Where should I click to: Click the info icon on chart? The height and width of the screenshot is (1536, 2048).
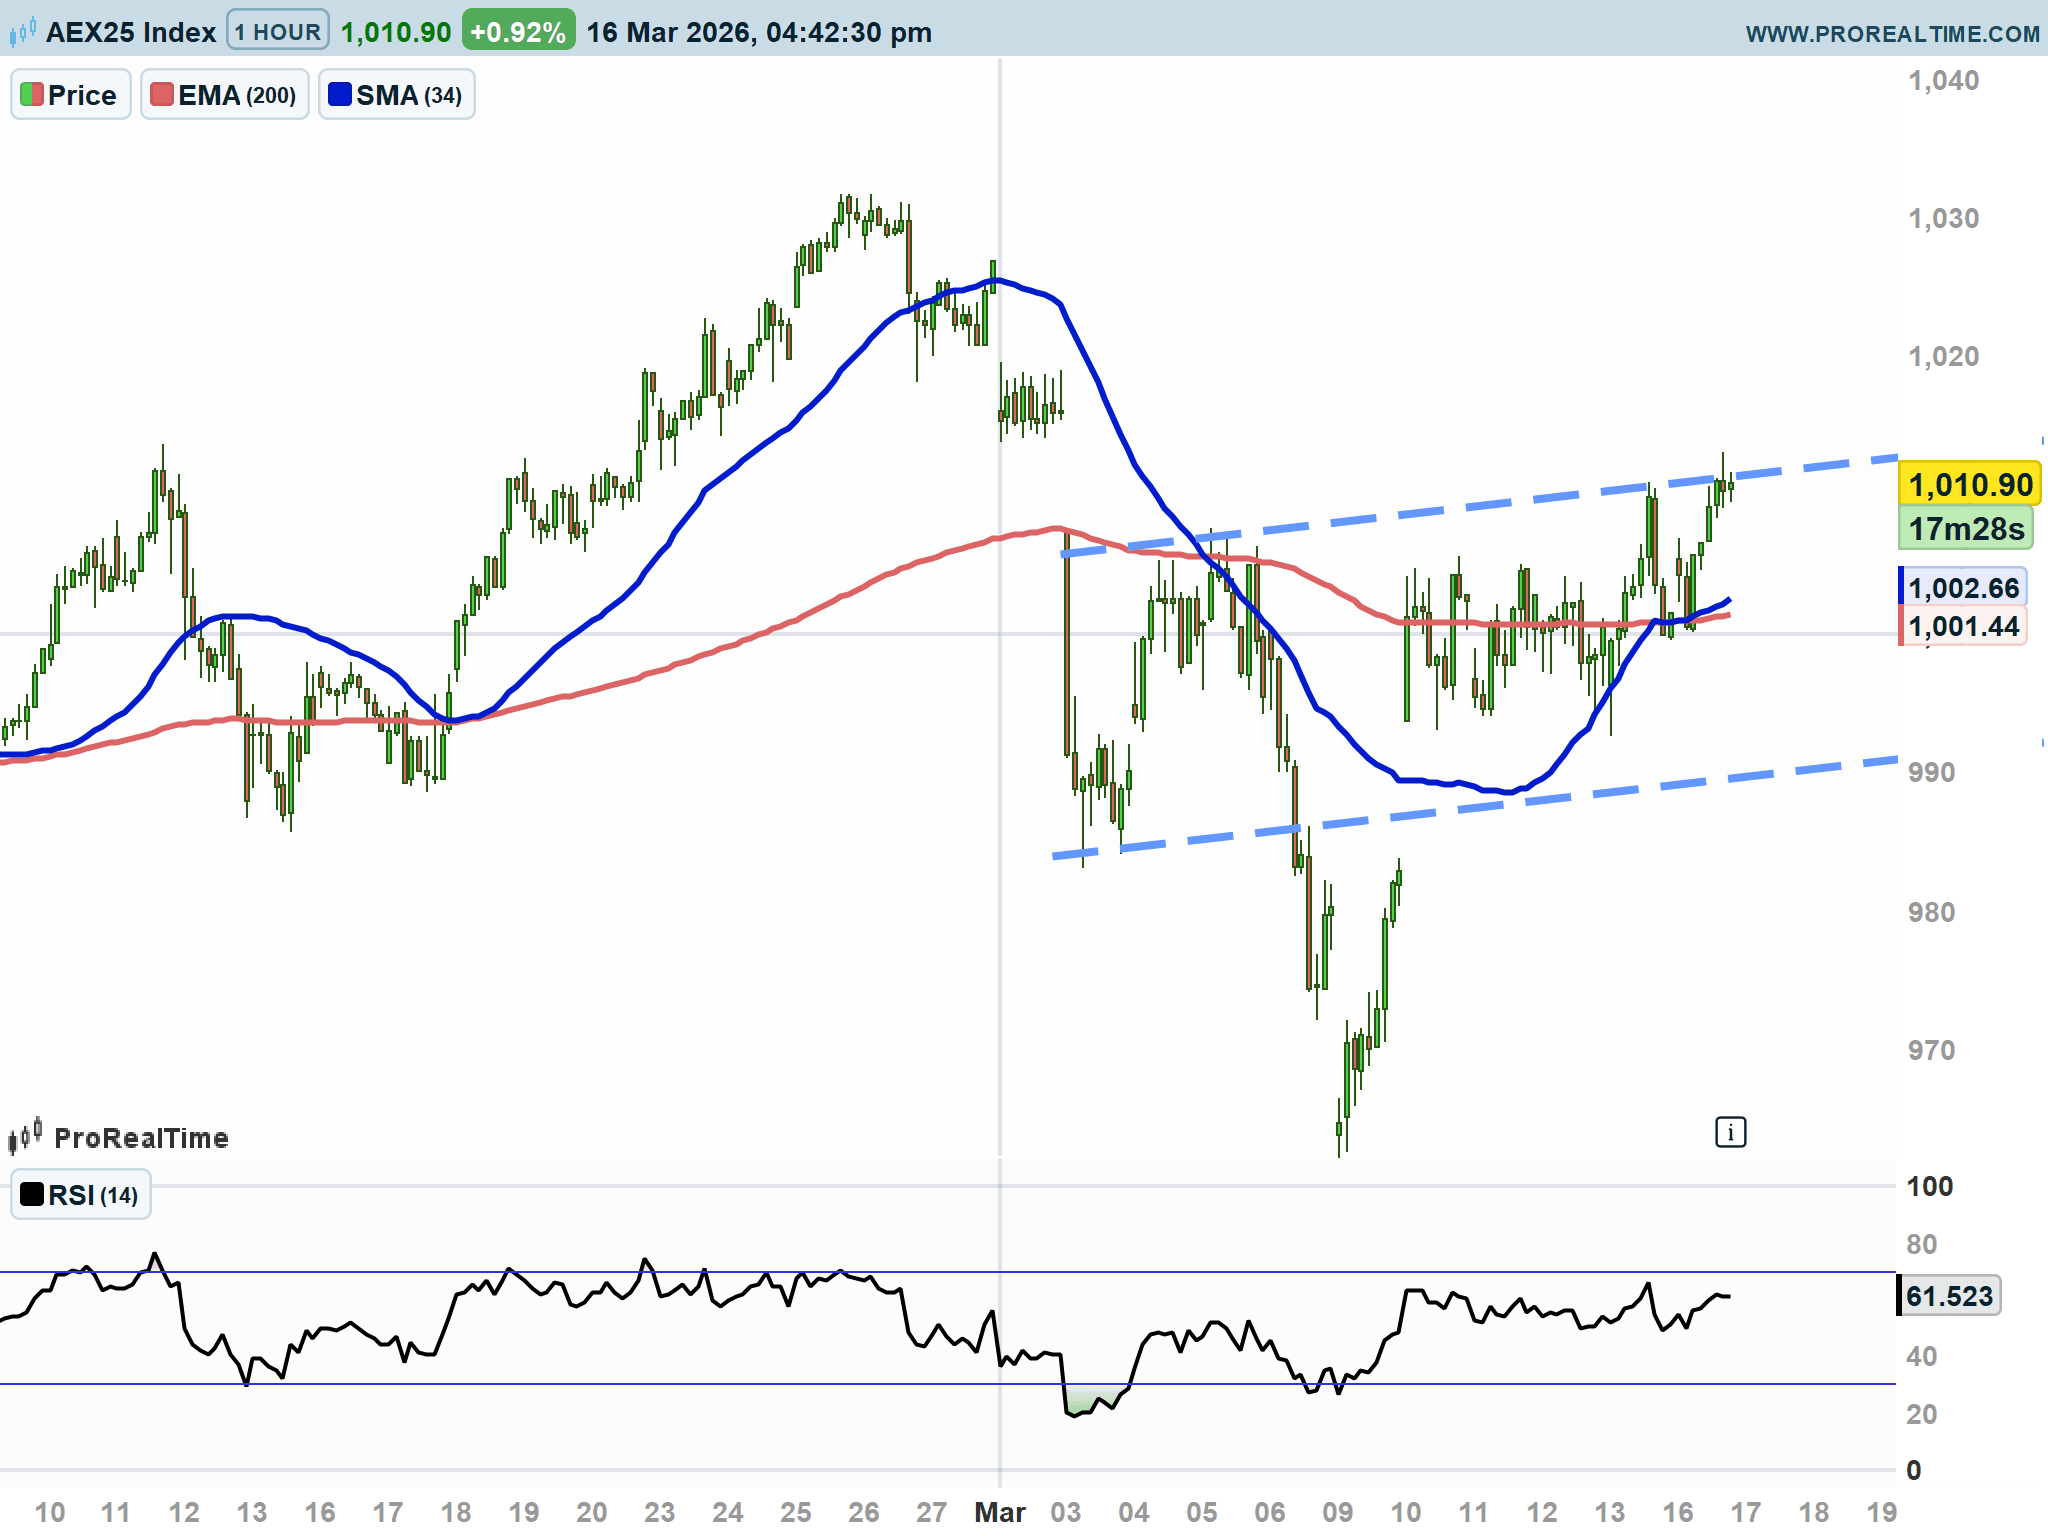1730,1132
